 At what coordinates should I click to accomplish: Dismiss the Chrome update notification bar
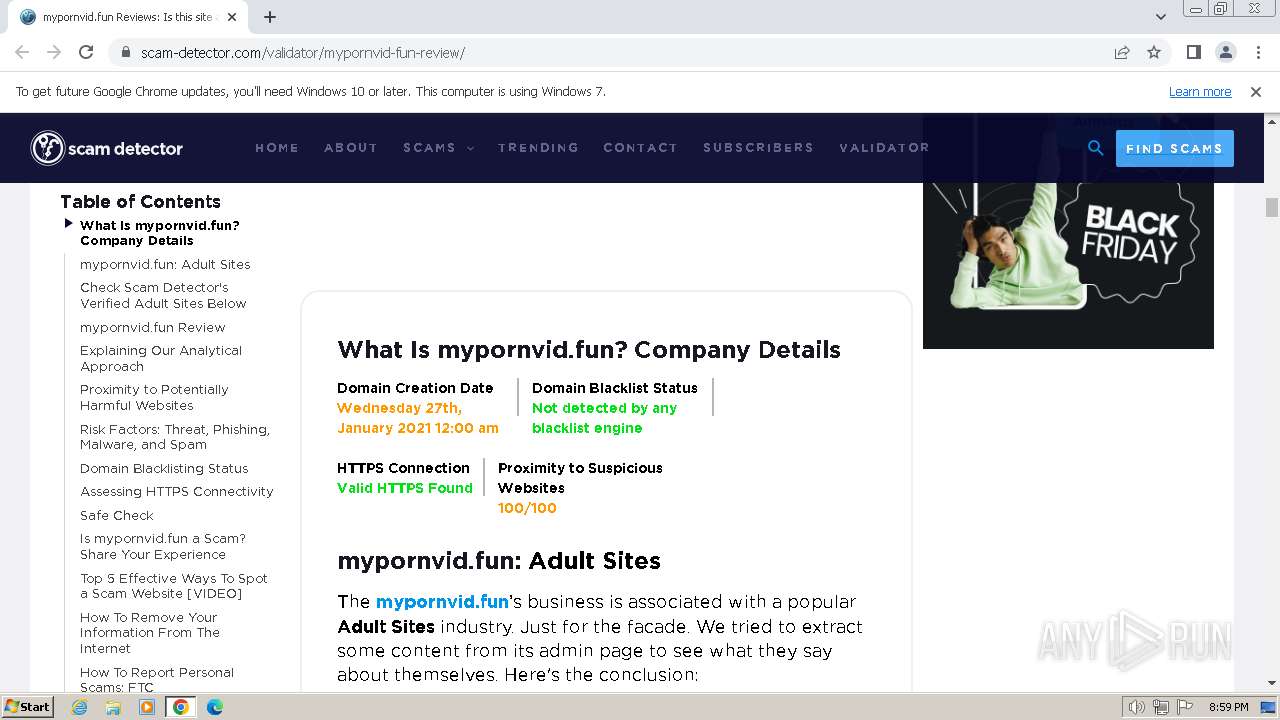[1256, 91]
